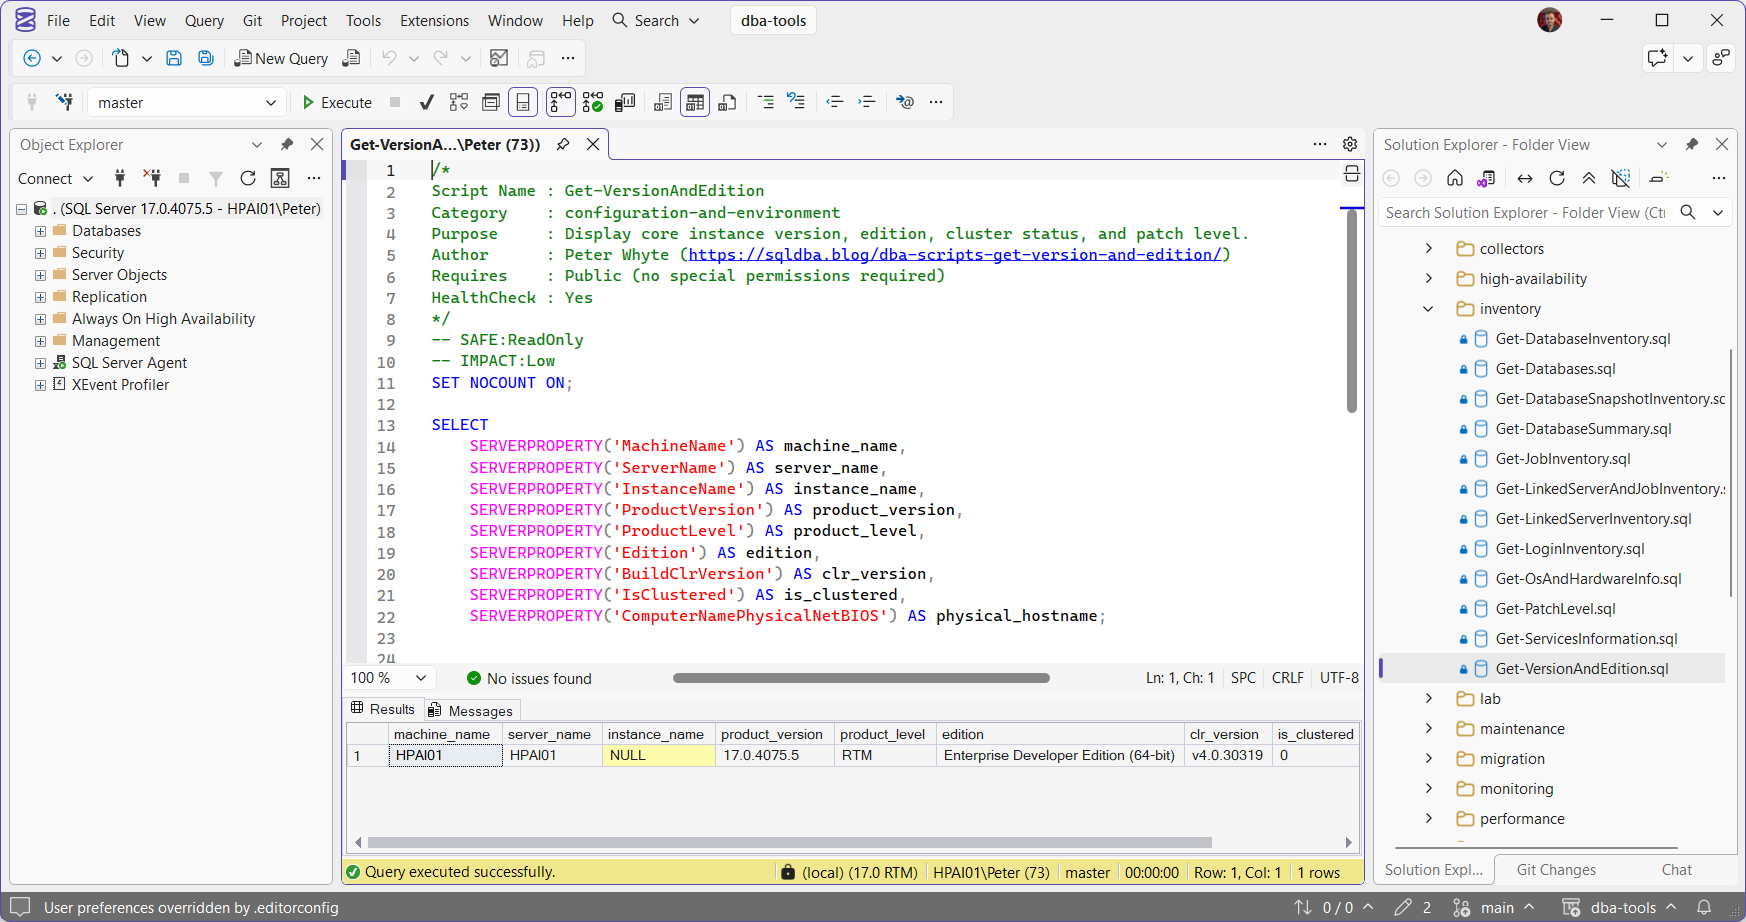Disconnect the server in Object Explorer
Viewport: 1746px width, 922px height.
coord(152,178)
